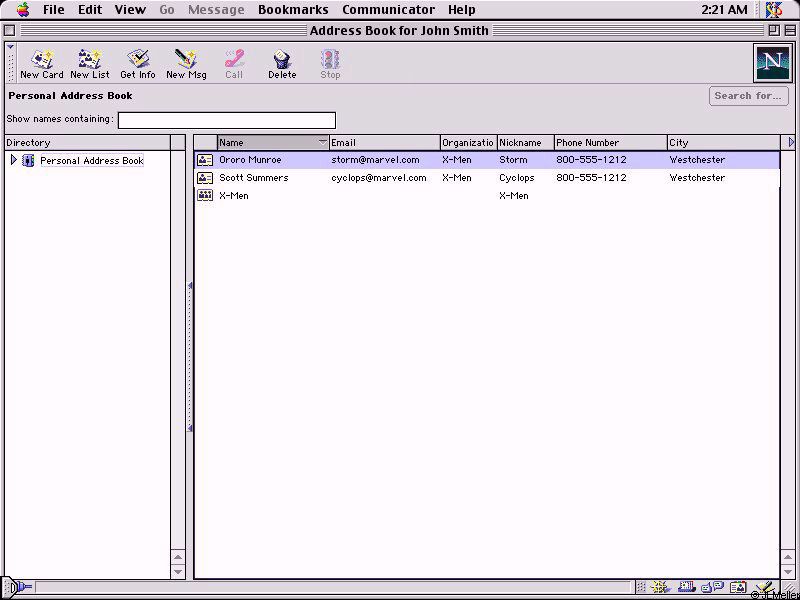
Task: Click the window collapse box in title bar
Action: coord(788,31)
